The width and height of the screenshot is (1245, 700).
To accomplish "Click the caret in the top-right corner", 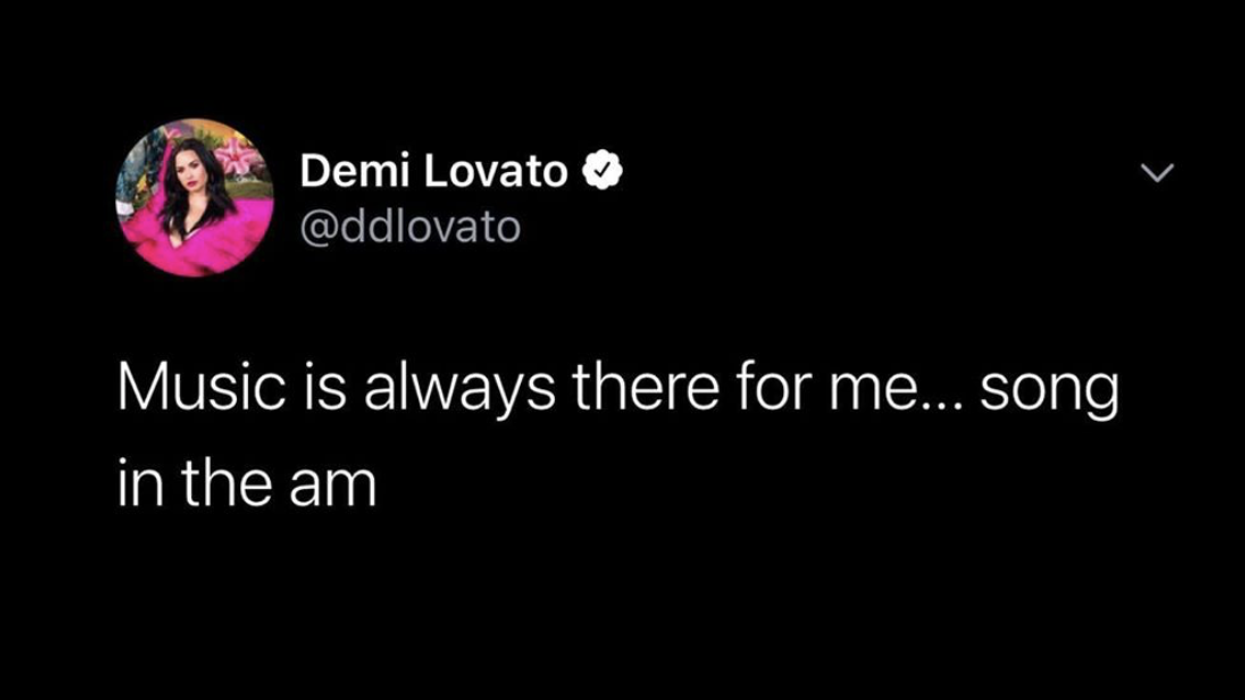I will [x=1157, y=174].
